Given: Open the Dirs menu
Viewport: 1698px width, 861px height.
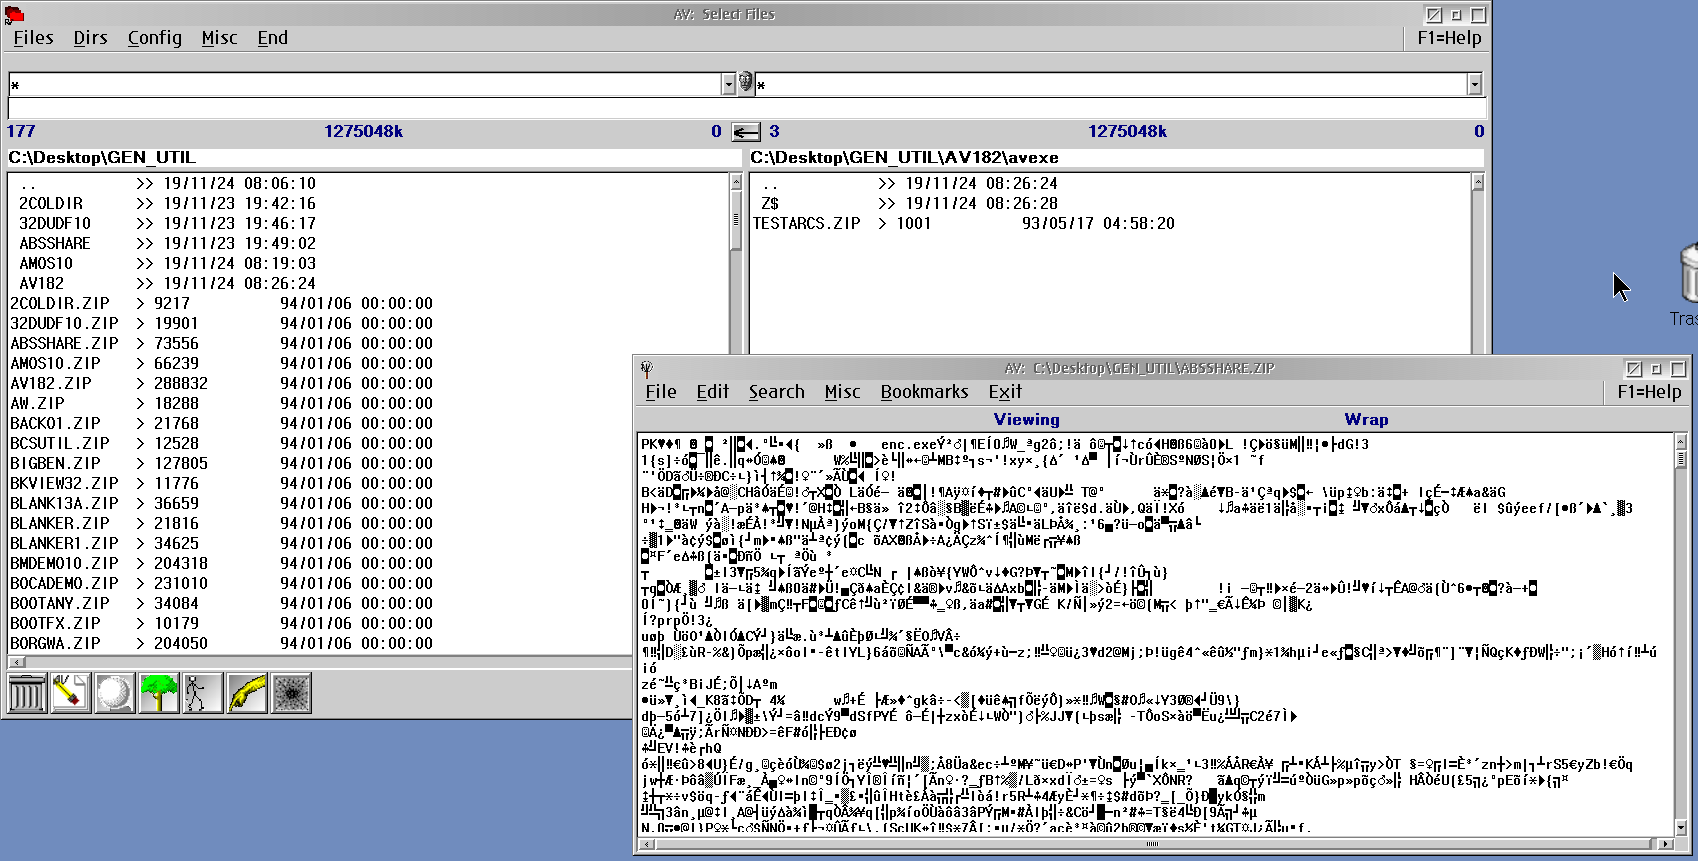Looking at the screenshot, I should click(90, 38).
